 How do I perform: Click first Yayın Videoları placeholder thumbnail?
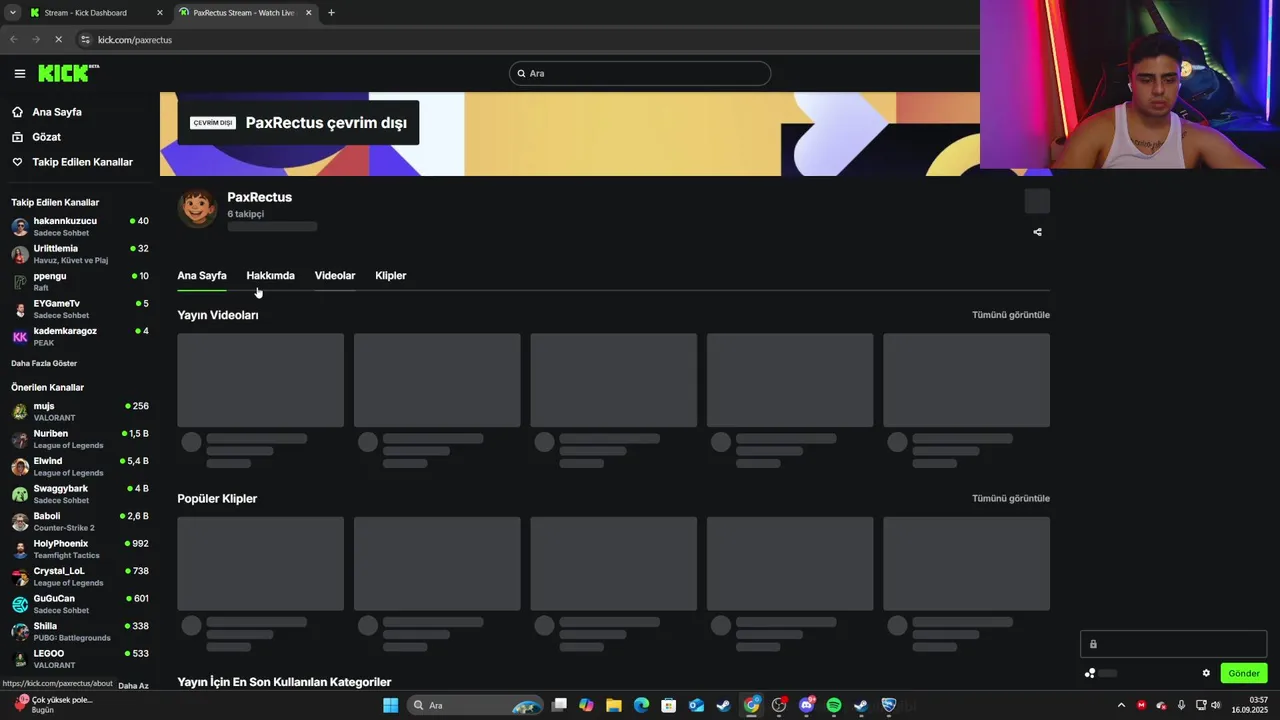tap(260, 380)
